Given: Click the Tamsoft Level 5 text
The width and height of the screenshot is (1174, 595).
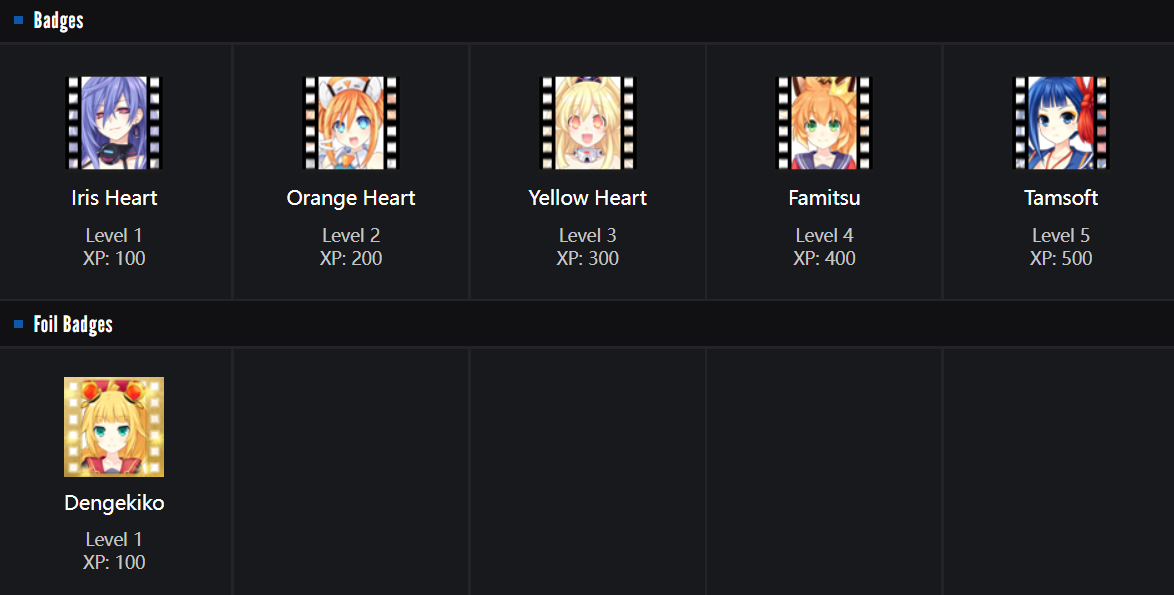Looking at the screenshot, I should (1061, 235).
